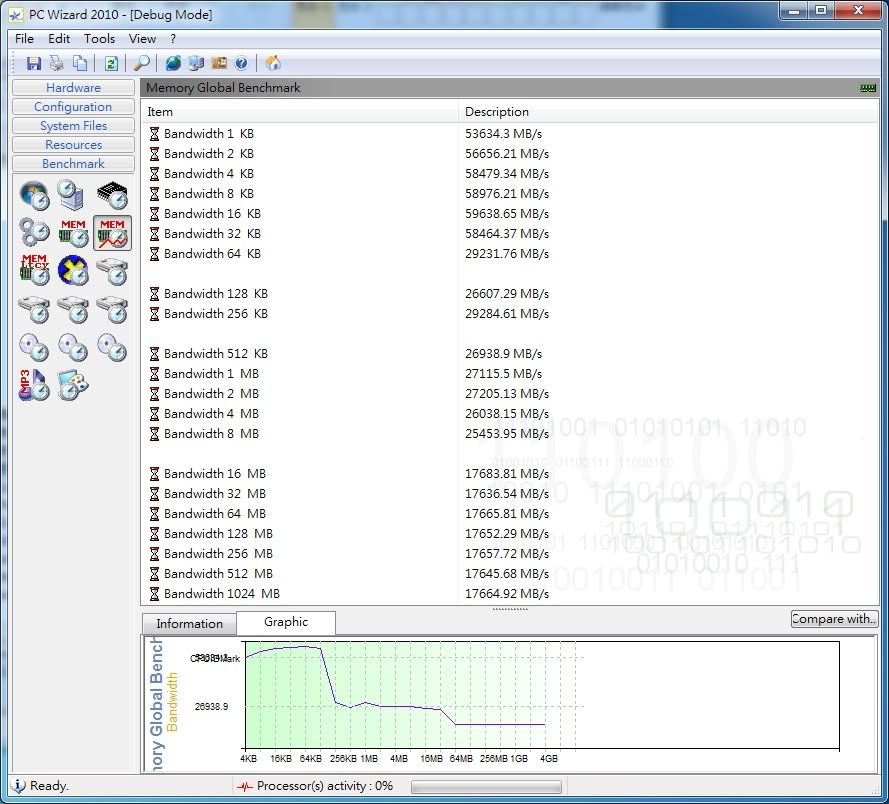889x804 pixels.
Task: Select the Bandwidth 8 KB row
Action: pos(509,194)
